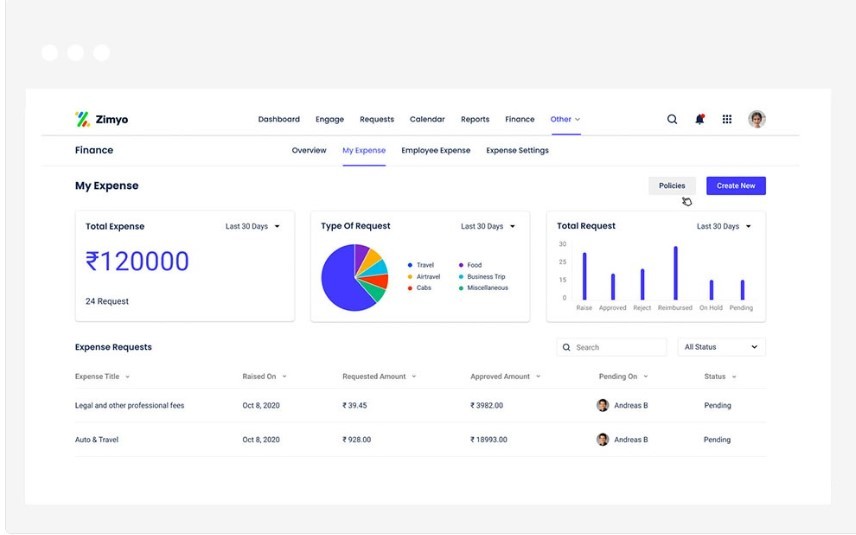Click the user profile avatar

tap(757, 119)
